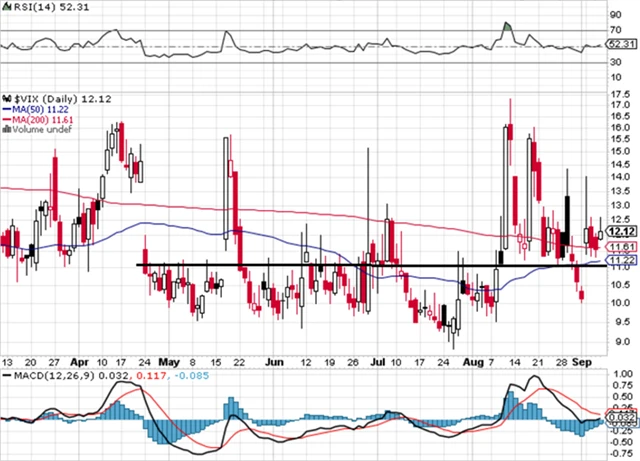
Task: Select the 52.31 RSI value tag
Action: click(x=622, y=44)
